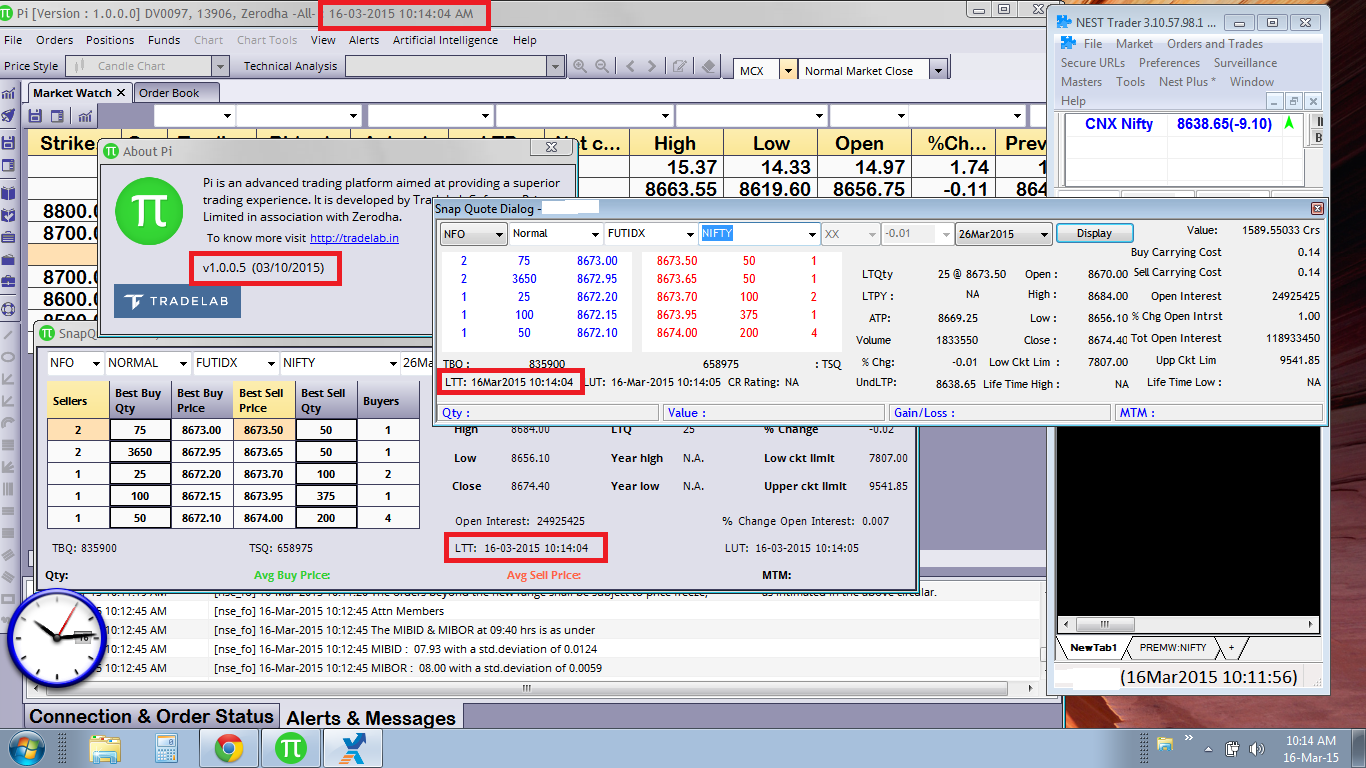
Task: Switch to PREMW:NIFTY tab in NEST
Action: coord(1173,648)
